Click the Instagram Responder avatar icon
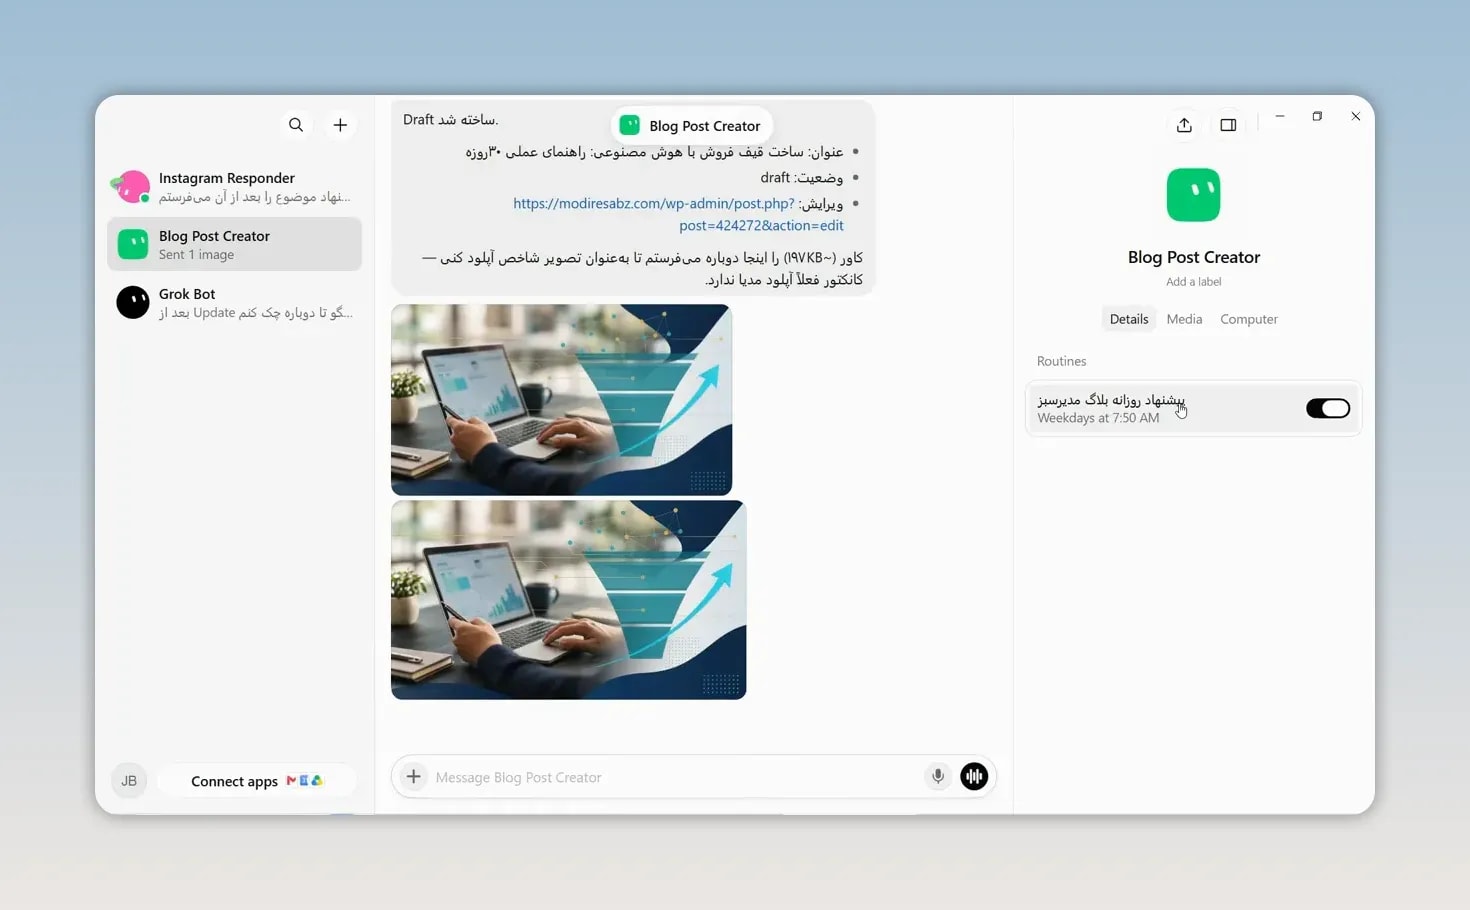1470x910 pixels. tap(132, 186)
